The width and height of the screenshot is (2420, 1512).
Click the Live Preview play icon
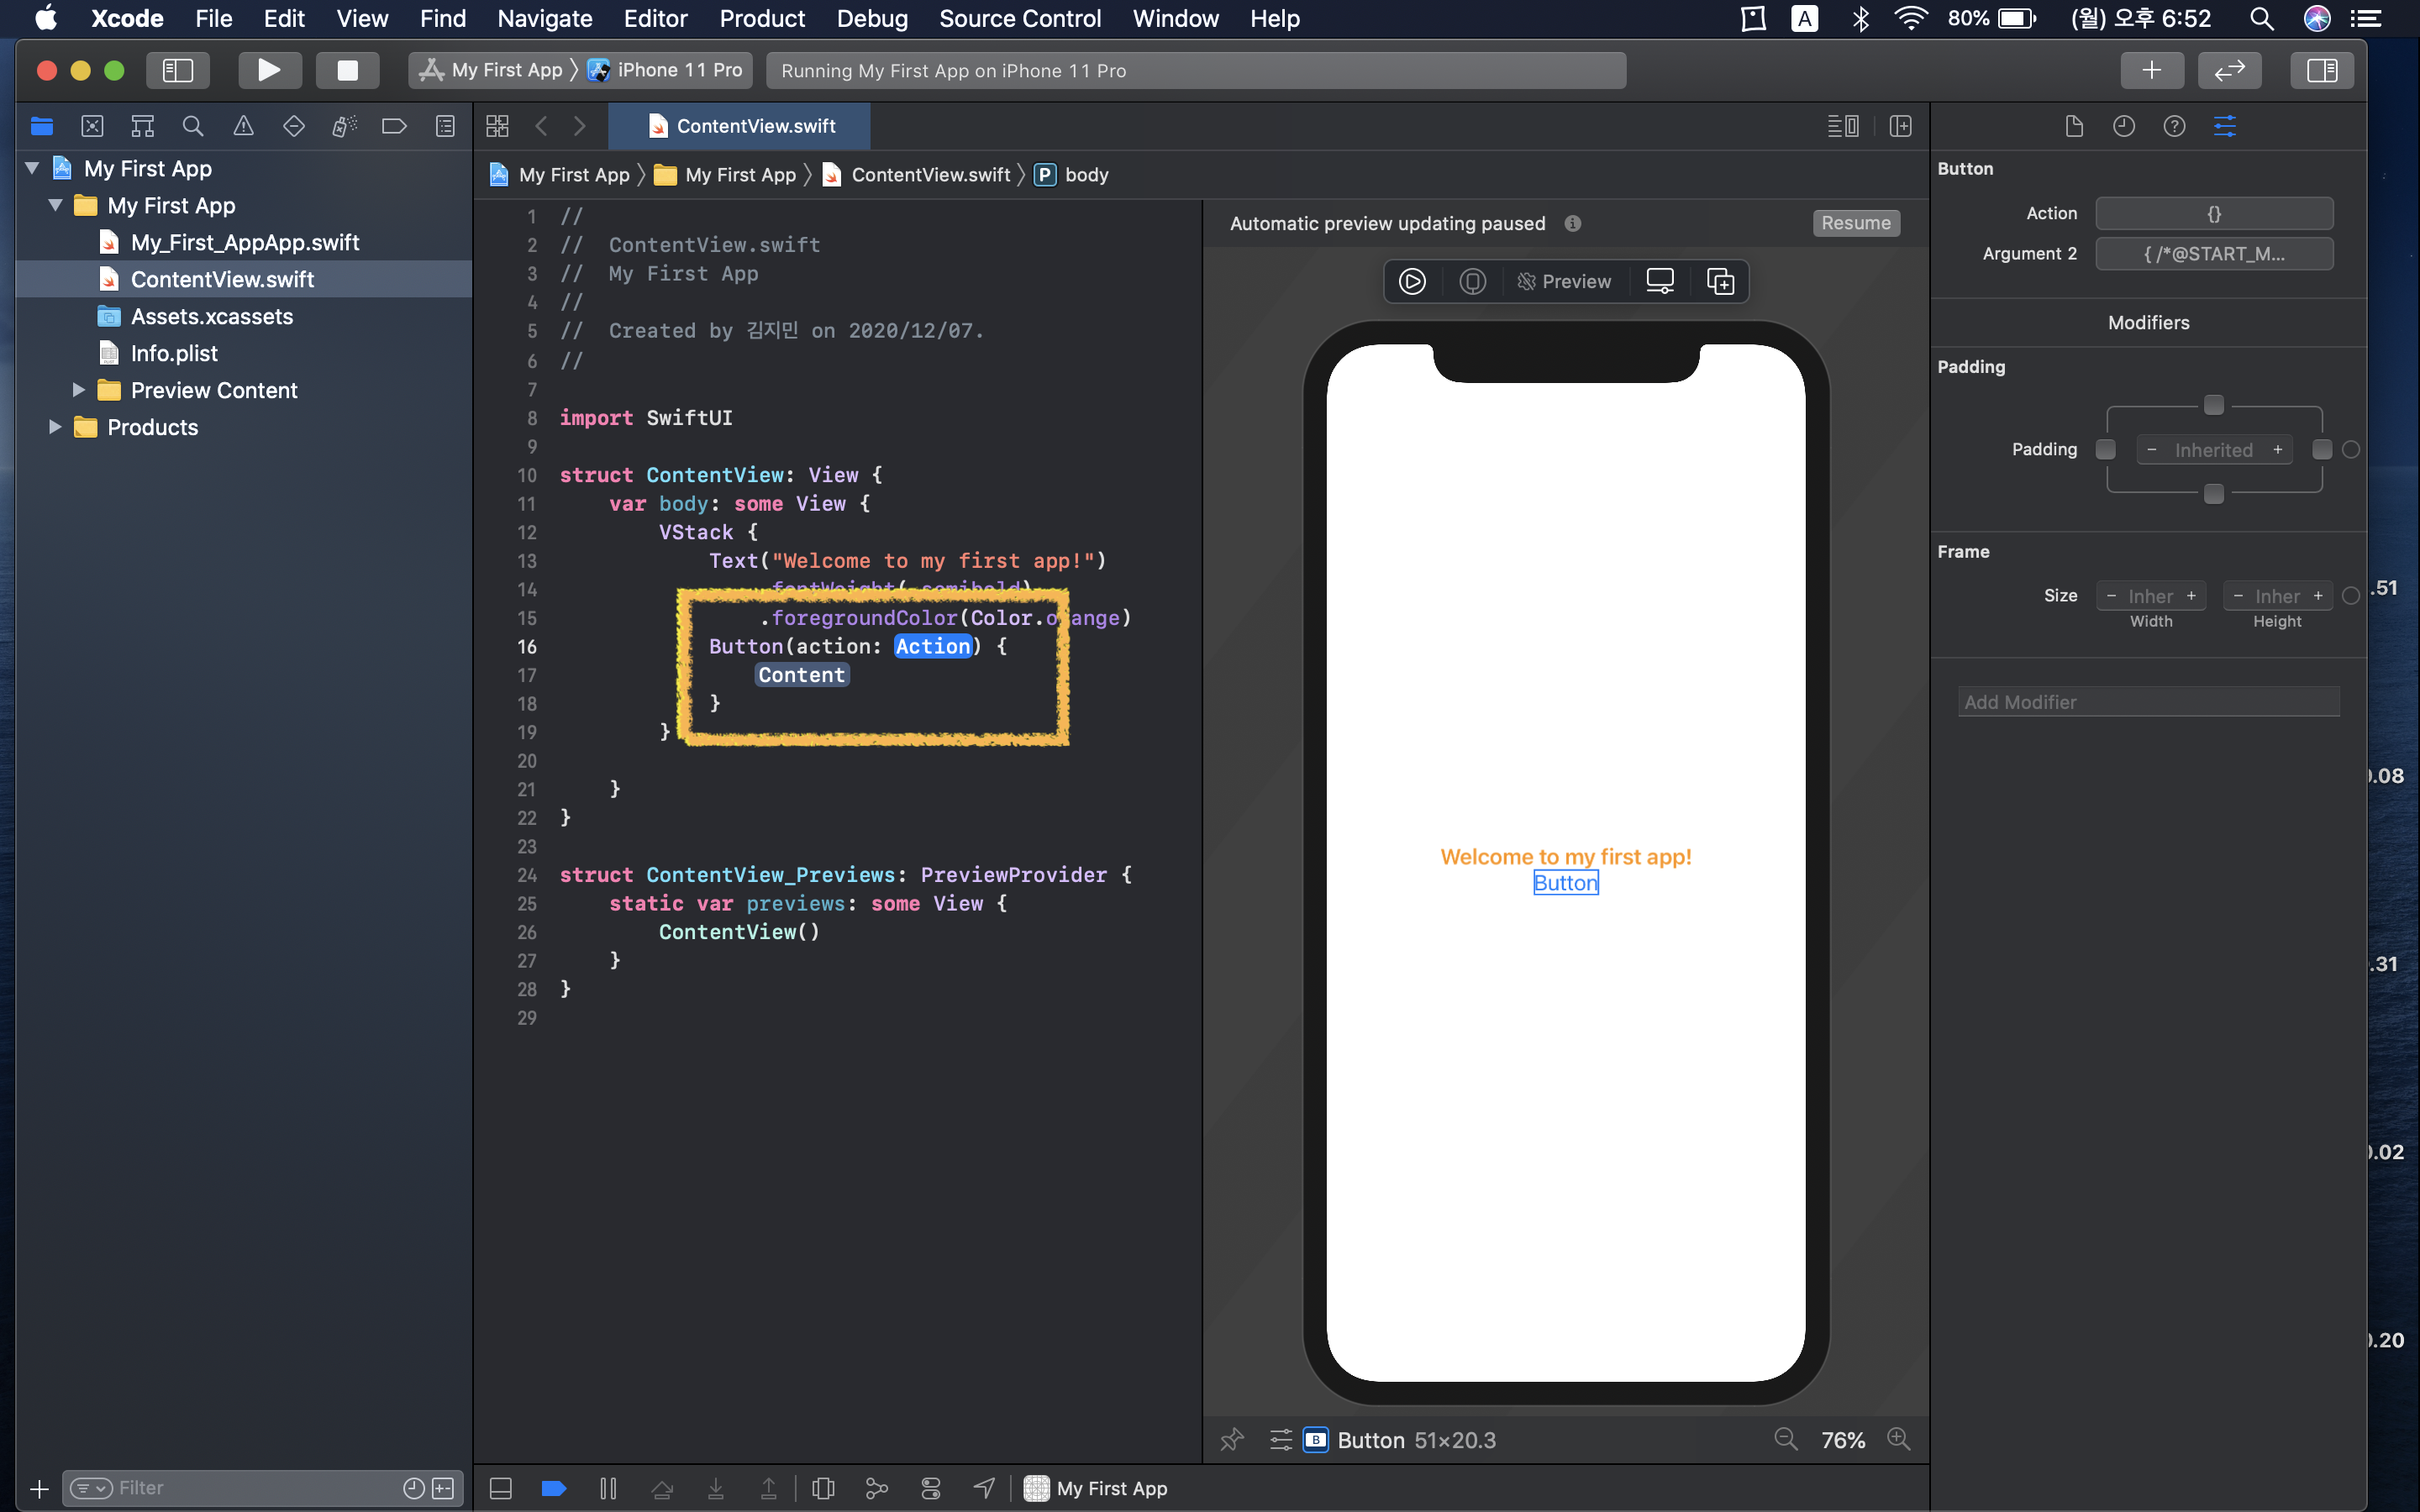pyautogui.click(x=1412, y=282)
